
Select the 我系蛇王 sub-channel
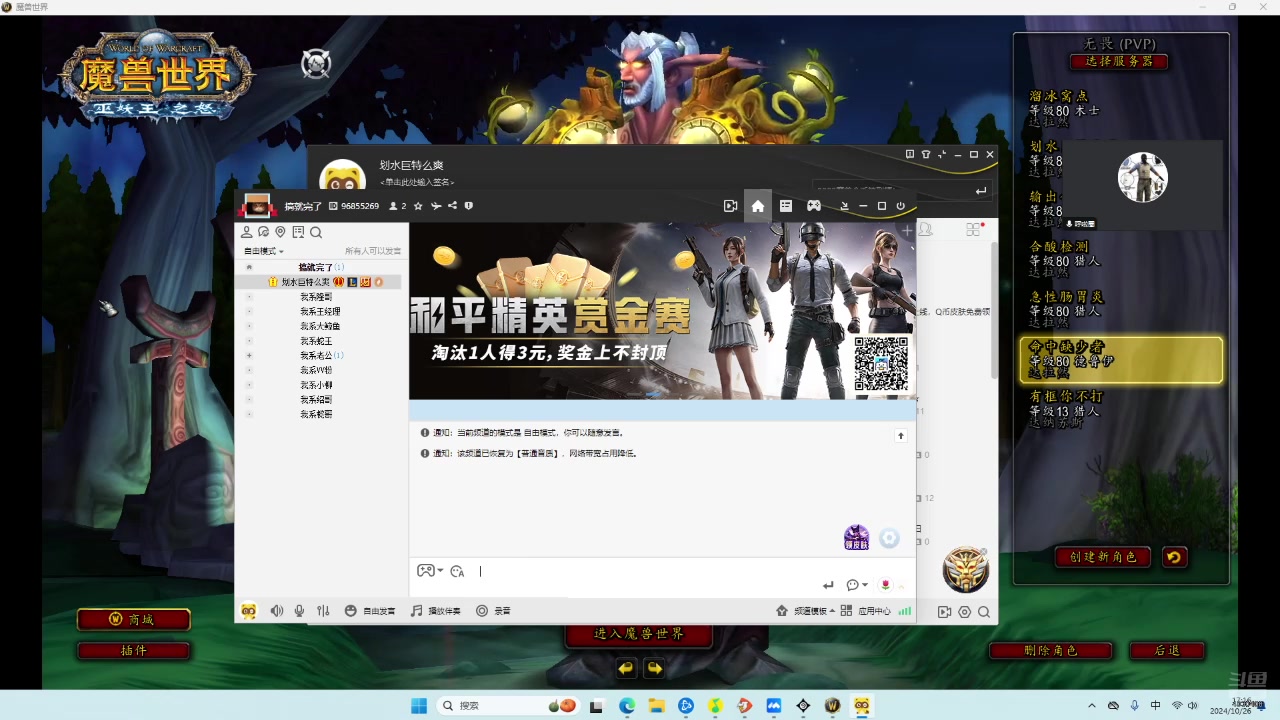point(316,341)
